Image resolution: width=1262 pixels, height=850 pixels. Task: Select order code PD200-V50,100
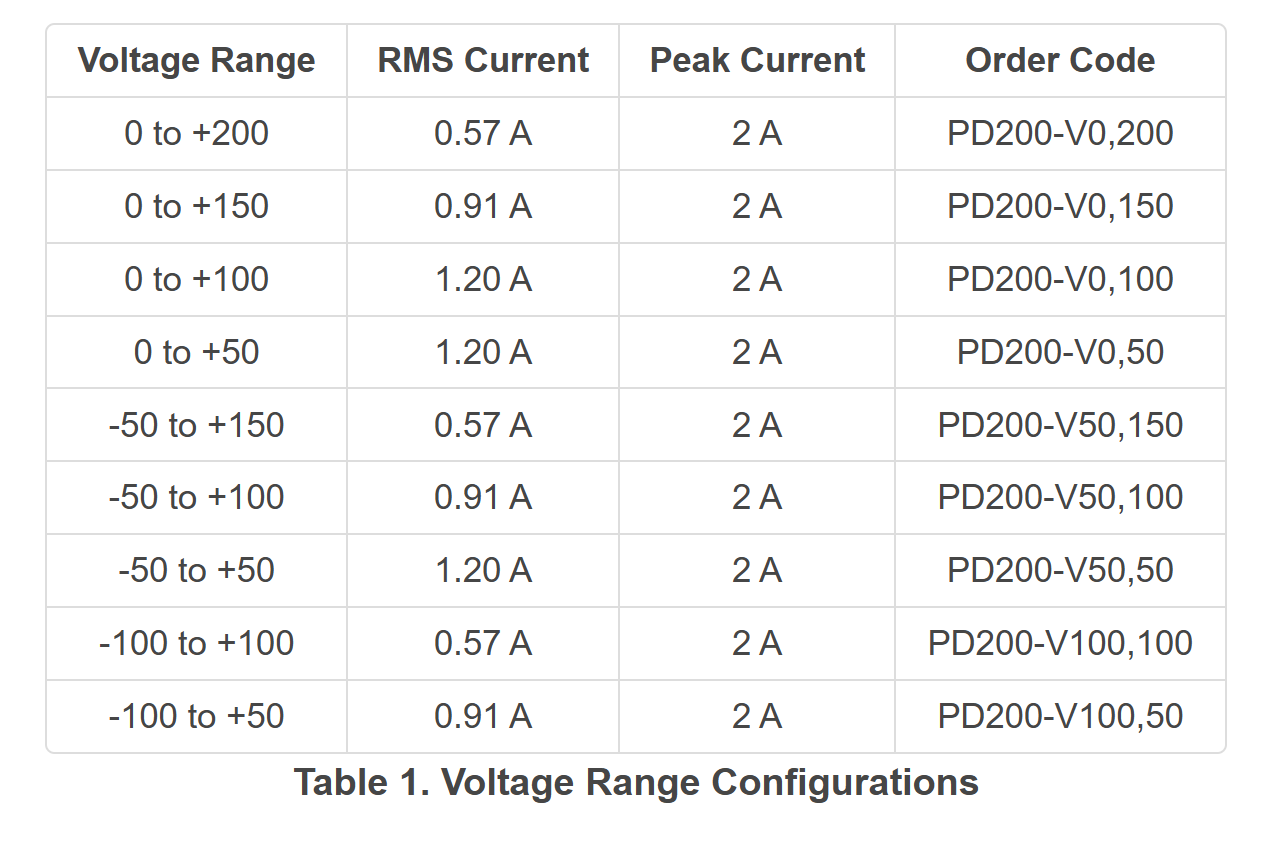click(x=1060, y=497)
